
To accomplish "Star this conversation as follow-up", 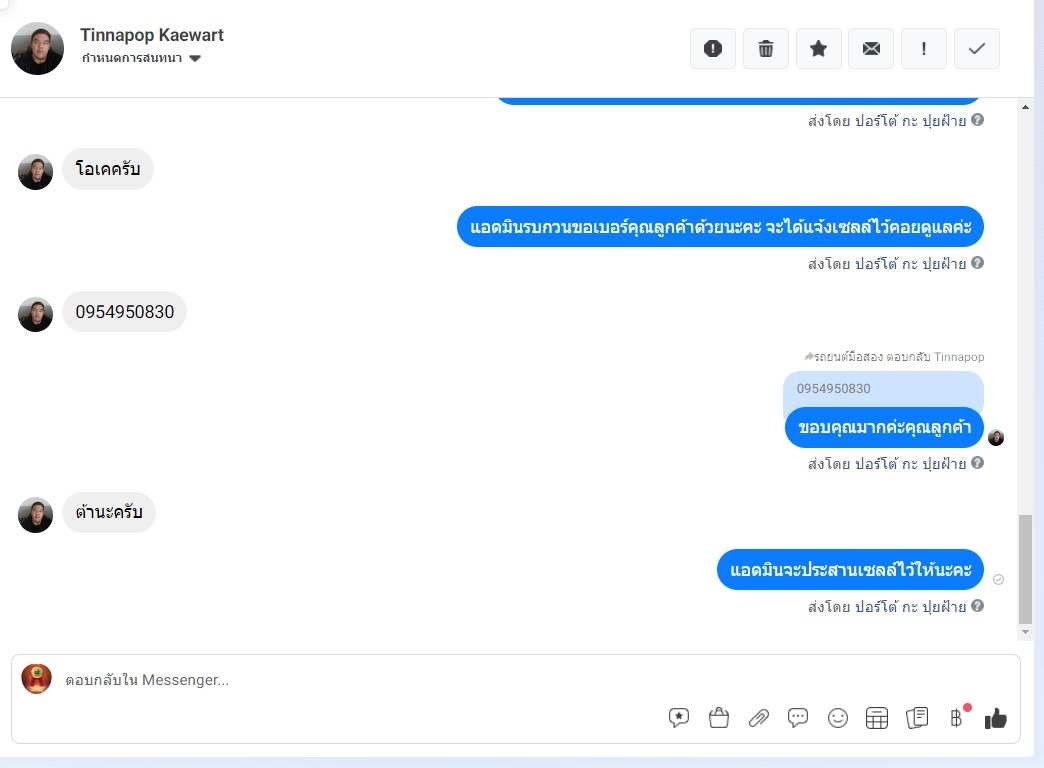I will pos(818,49).
